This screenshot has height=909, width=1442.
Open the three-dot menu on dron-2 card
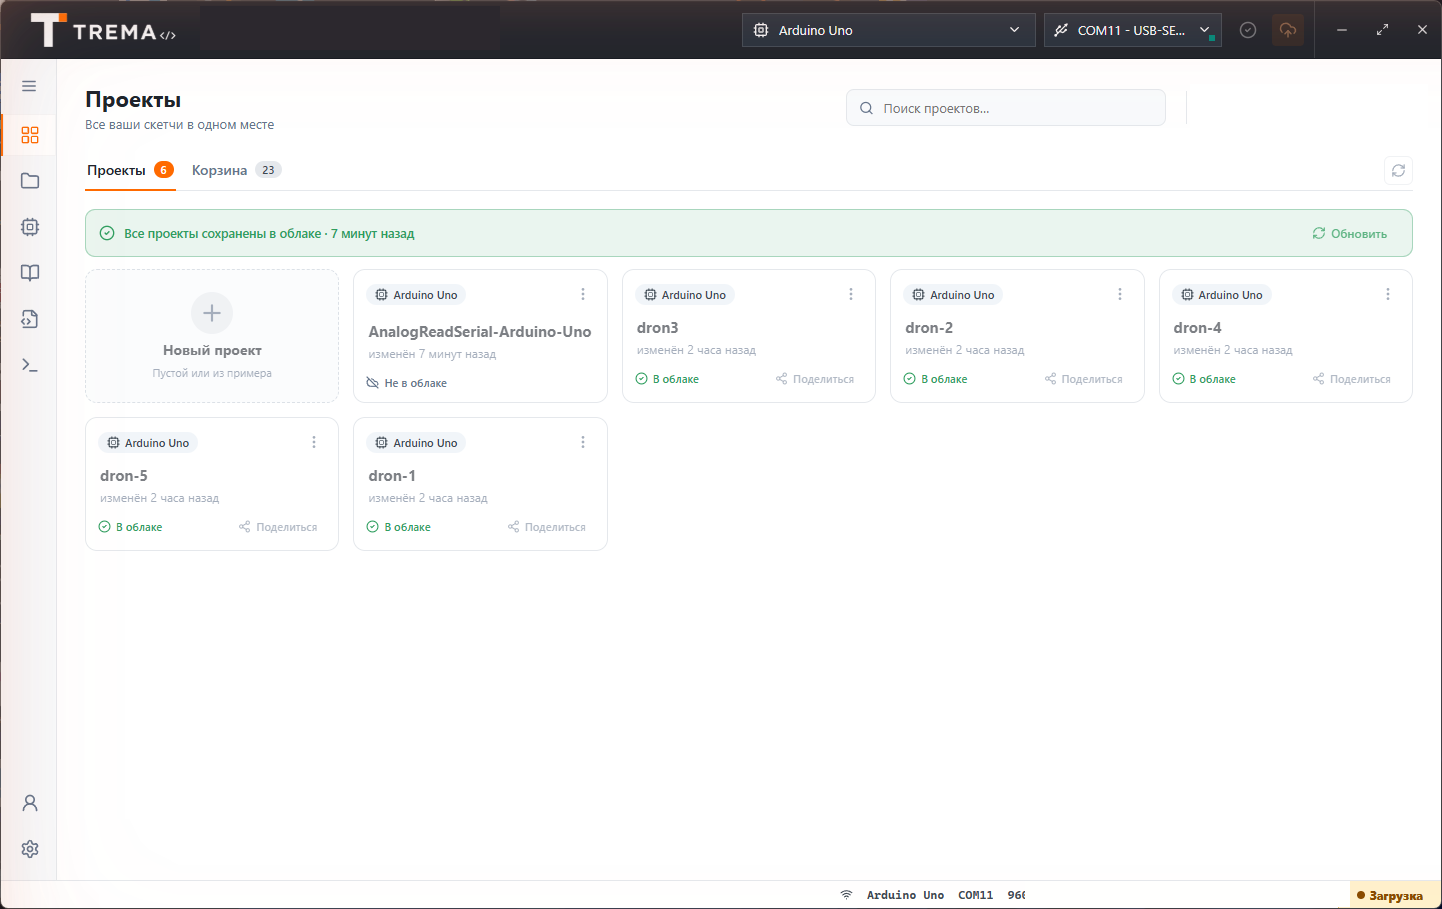pyautogui.click(x=1120, y=294)
